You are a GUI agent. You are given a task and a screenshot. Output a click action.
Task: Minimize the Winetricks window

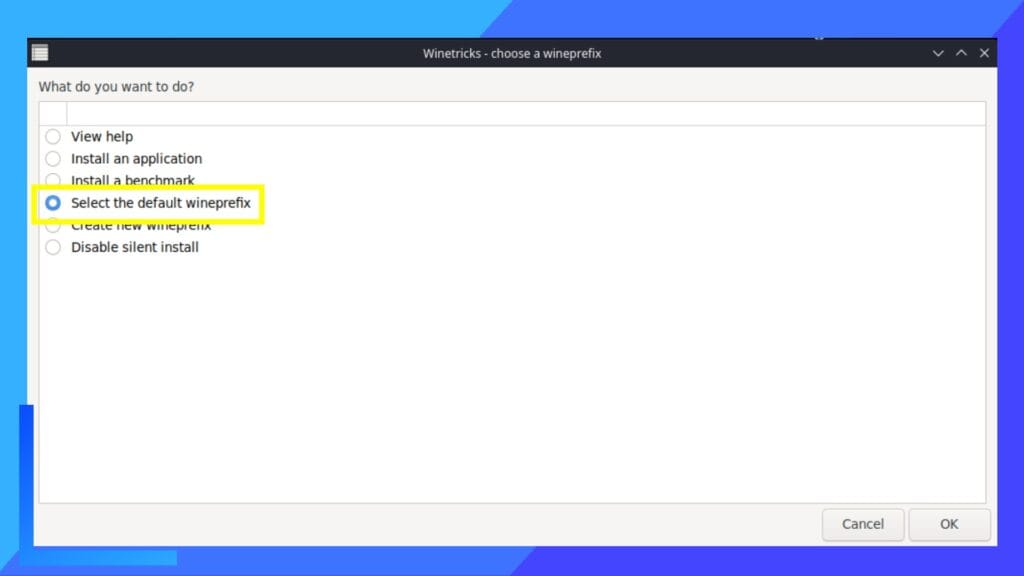click(938, 53)
